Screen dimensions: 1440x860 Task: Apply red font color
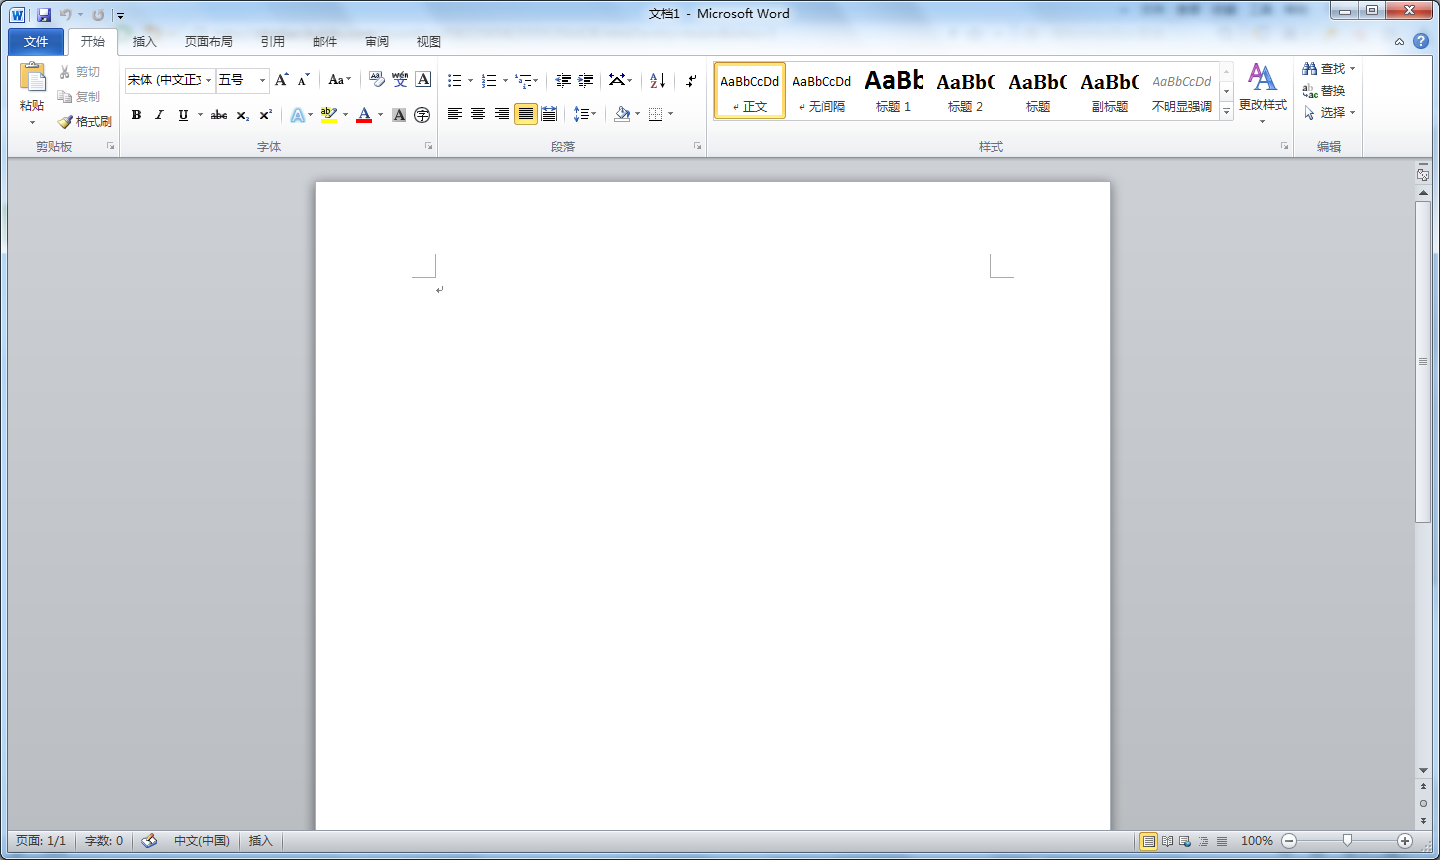pyautogui.click(x=364, y=115)
